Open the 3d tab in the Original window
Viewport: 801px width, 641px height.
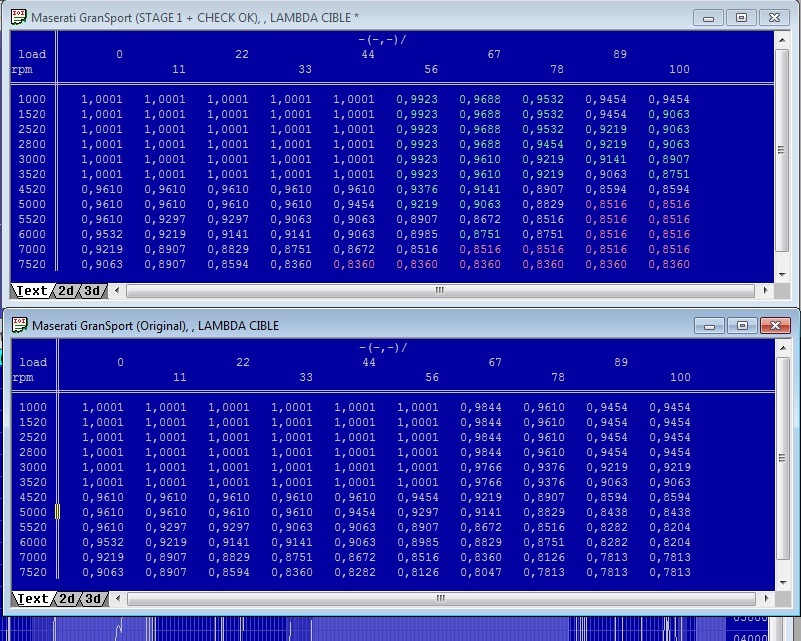[93, 599]
